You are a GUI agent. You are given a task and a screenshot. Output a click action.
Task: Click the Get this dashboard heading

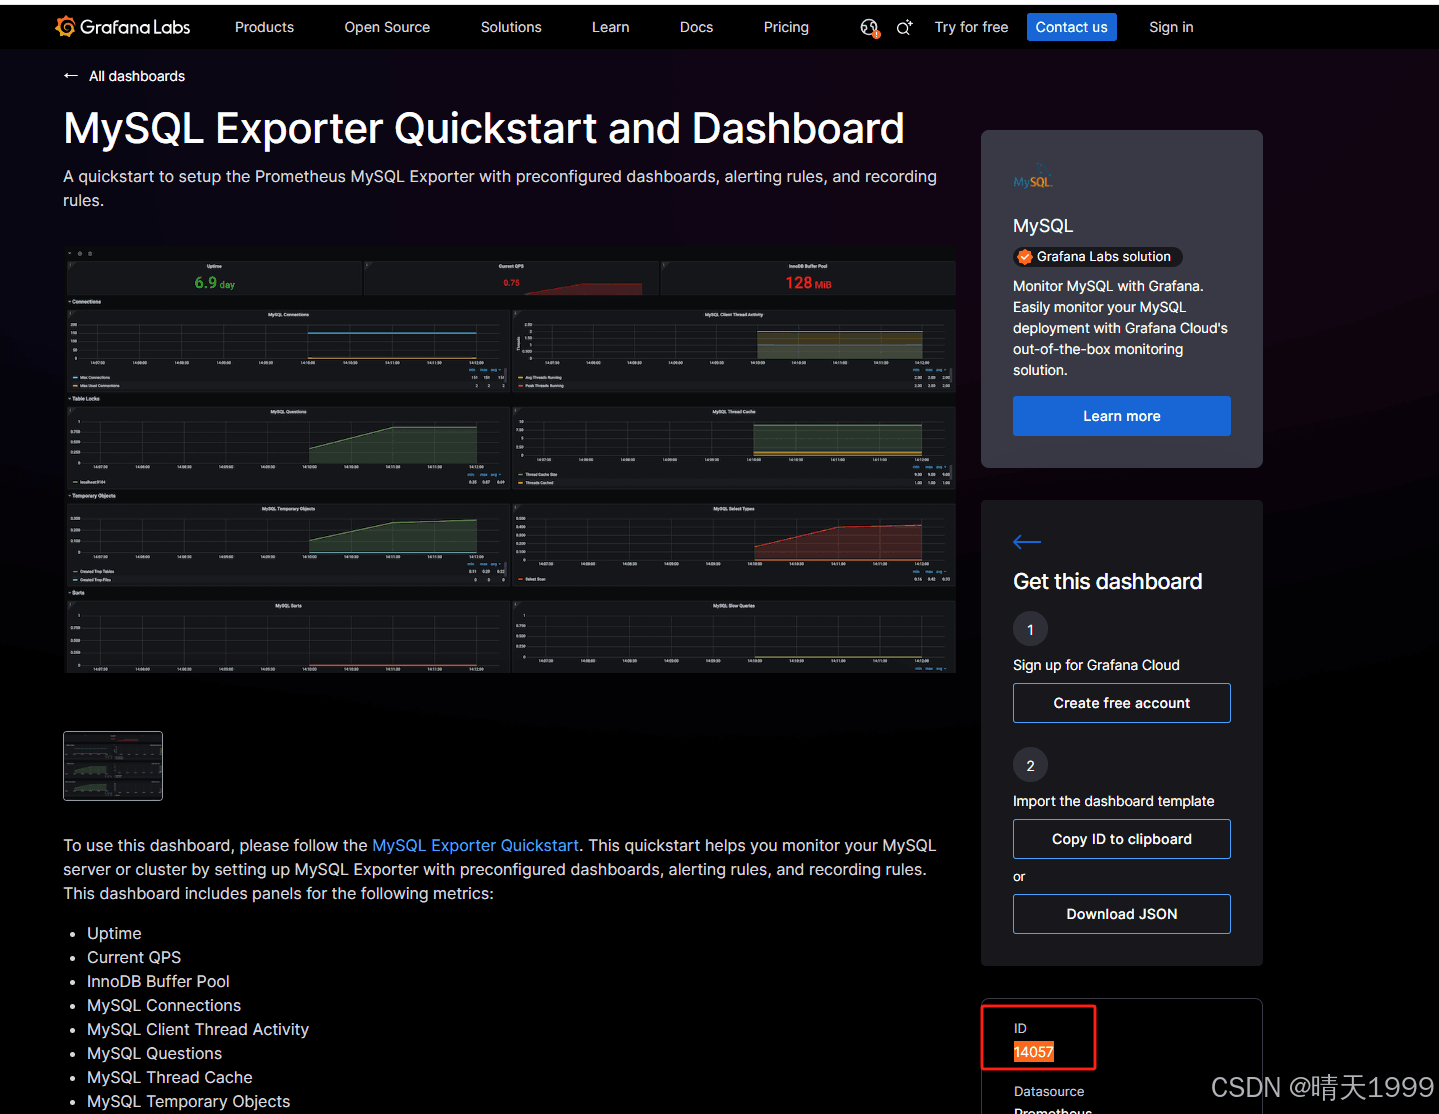pos(1107,581)
